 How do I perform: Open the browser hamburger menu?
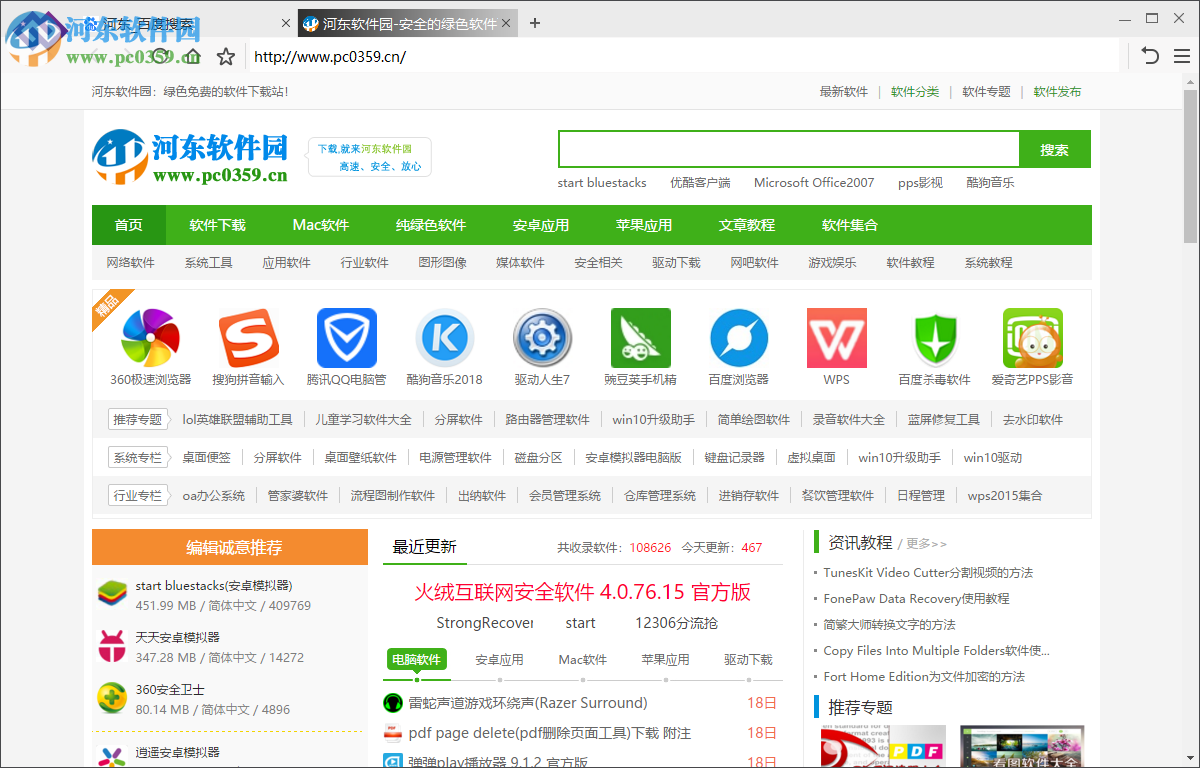pos(1181,56)
